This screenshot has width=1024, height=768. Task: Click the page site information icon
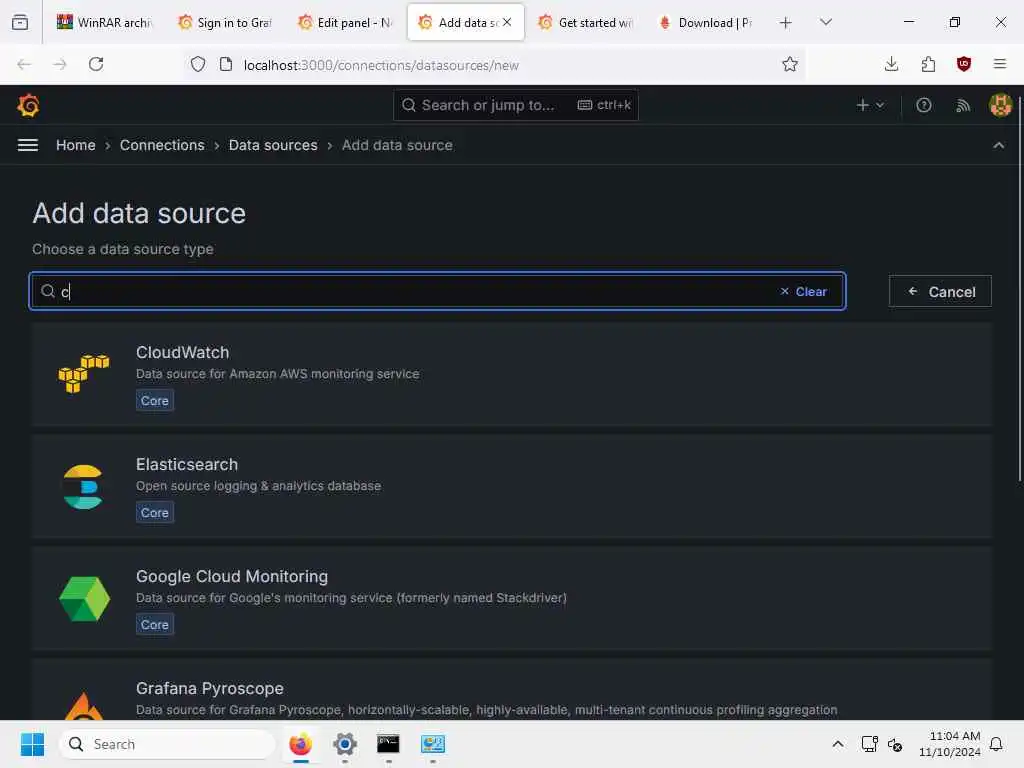(226, 64)
